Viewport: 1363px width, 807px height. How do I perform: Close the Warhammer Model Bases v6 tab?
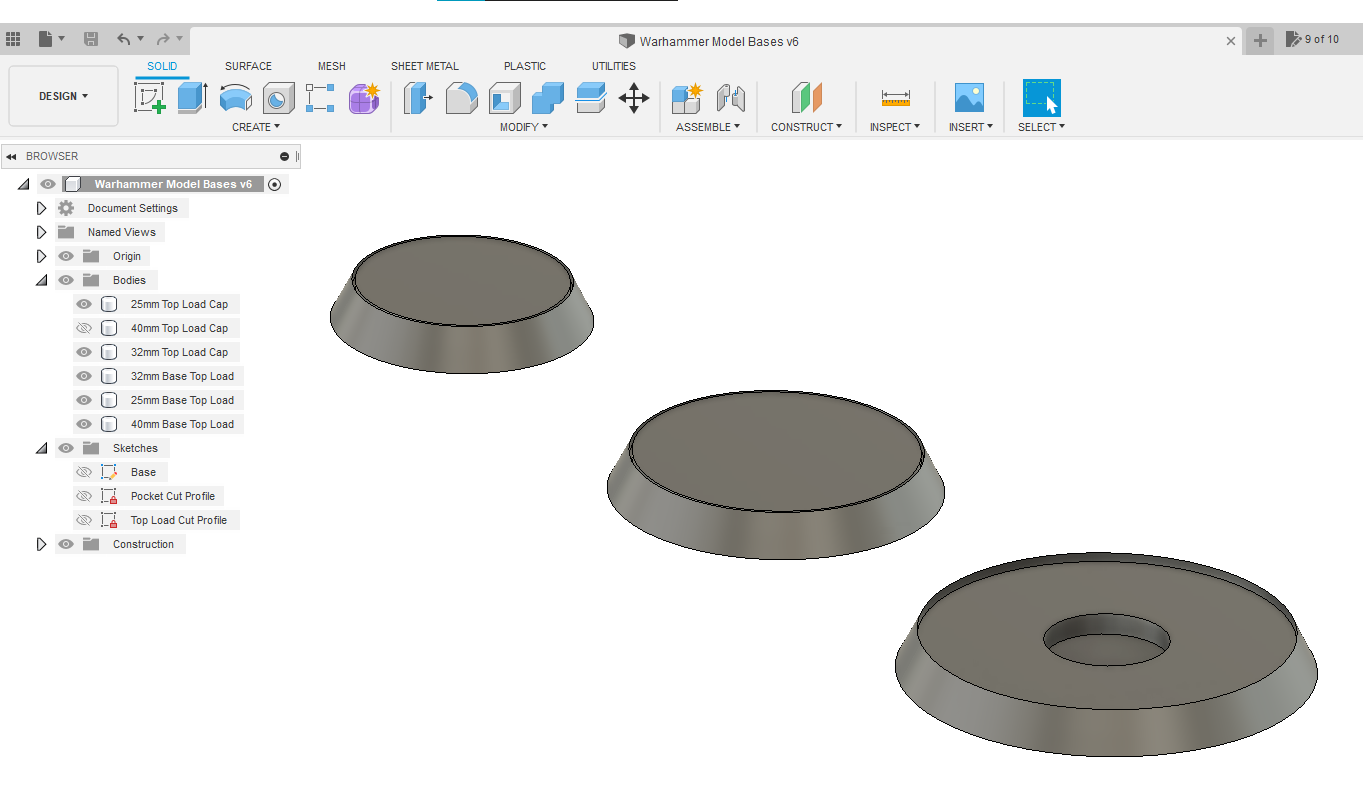(x=1231, y=41)
